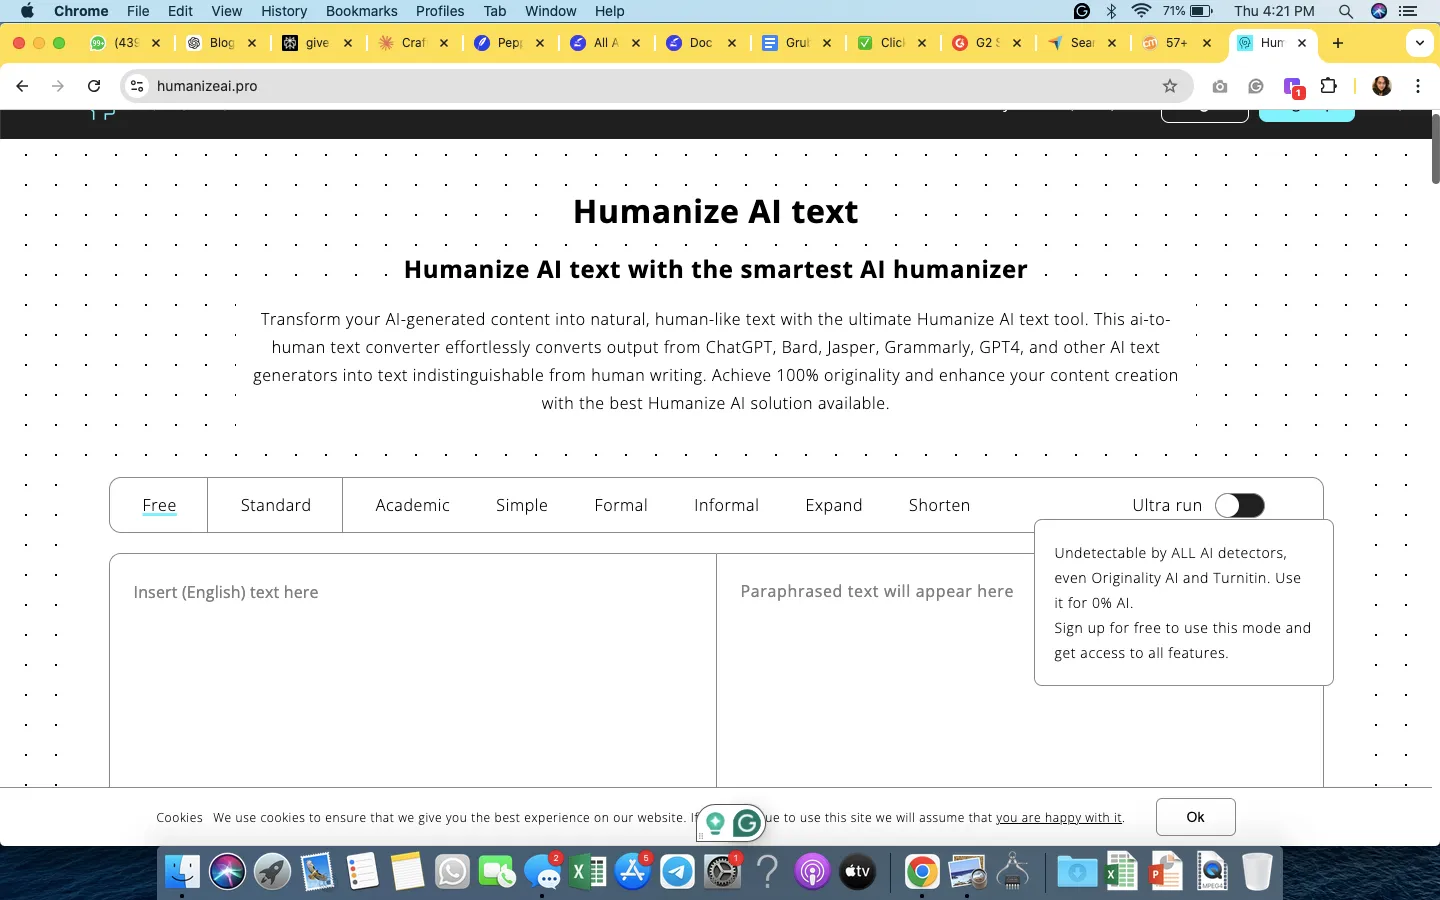The image size is (1440, 900).
Task: Select the Shorten mode
Action: 939,505
